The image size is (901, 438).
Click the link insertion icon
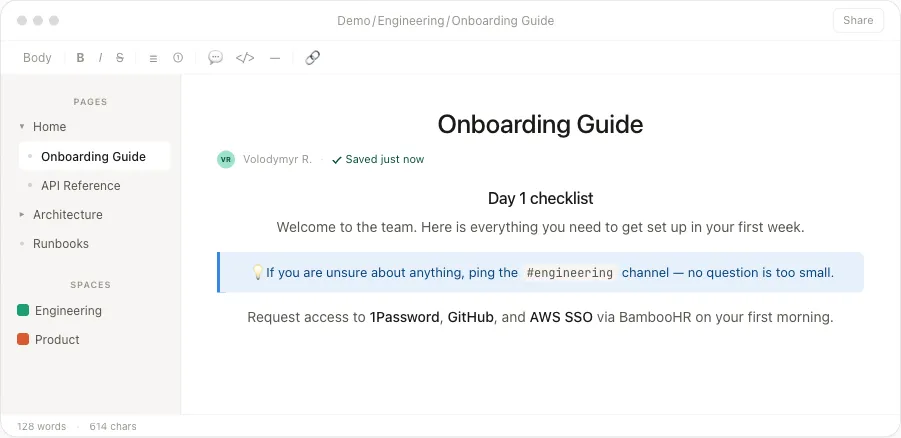tap(312, 58)
